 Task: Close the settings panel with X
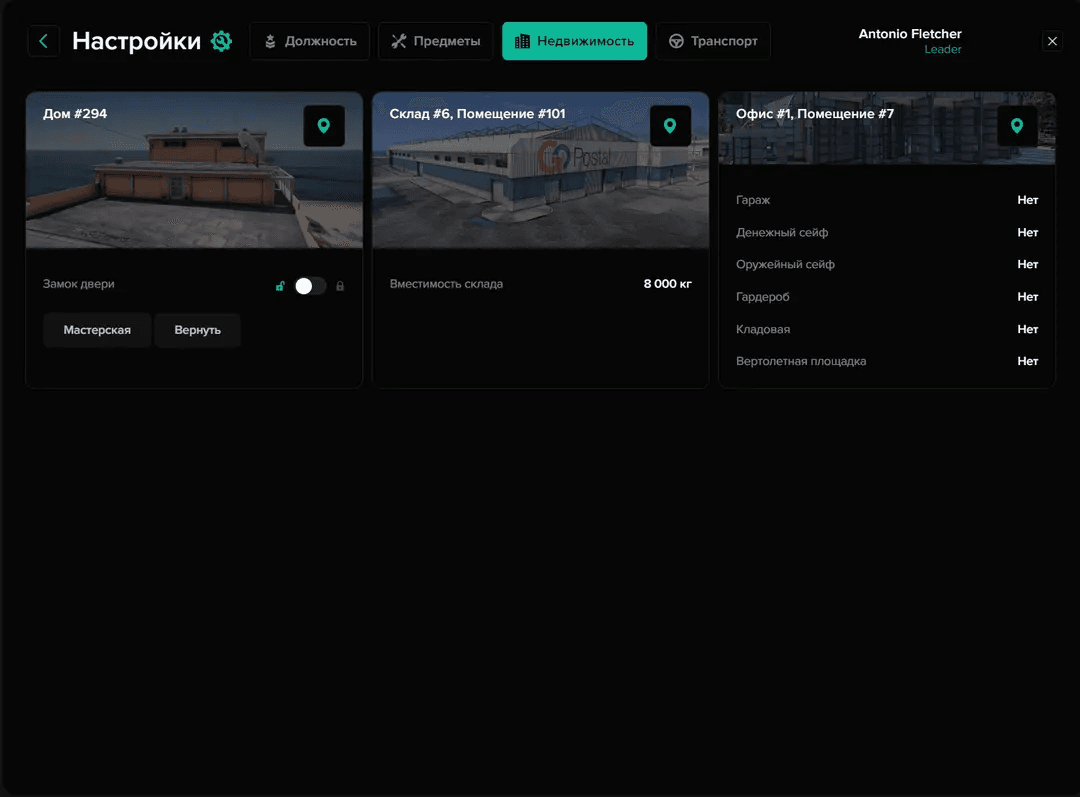tap(1052, 41)
